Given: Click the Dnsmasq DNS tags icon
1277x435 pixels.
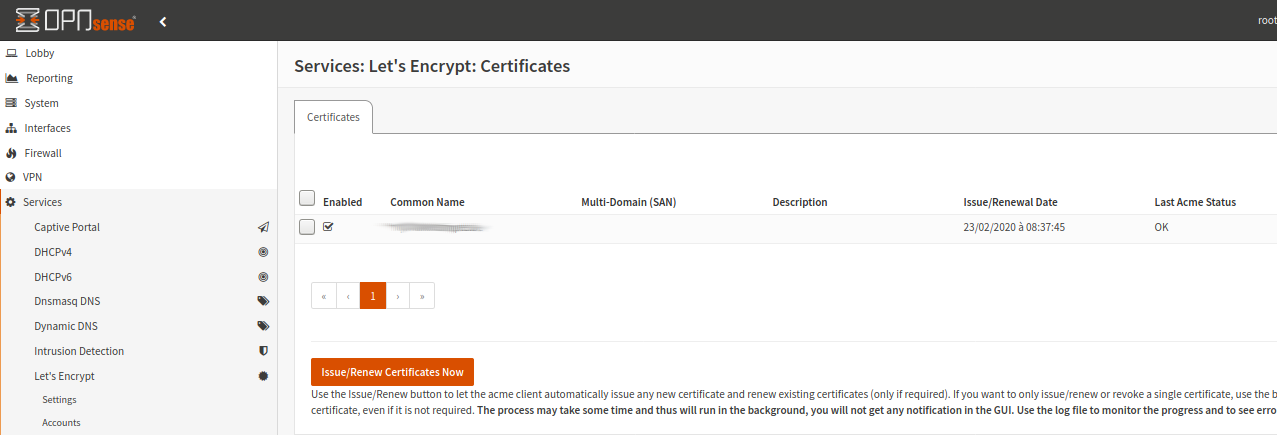Looking at the screenshot, I should pyautogui.click(x=263, y=301).
